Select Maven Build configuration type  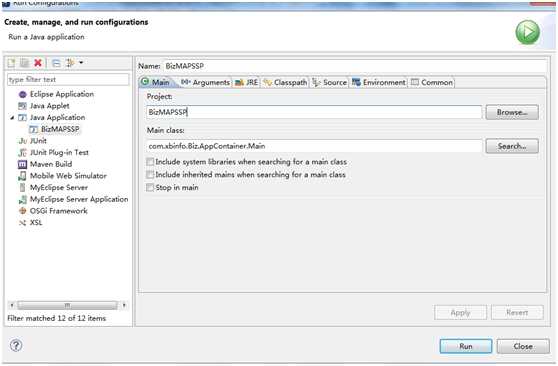51,164
